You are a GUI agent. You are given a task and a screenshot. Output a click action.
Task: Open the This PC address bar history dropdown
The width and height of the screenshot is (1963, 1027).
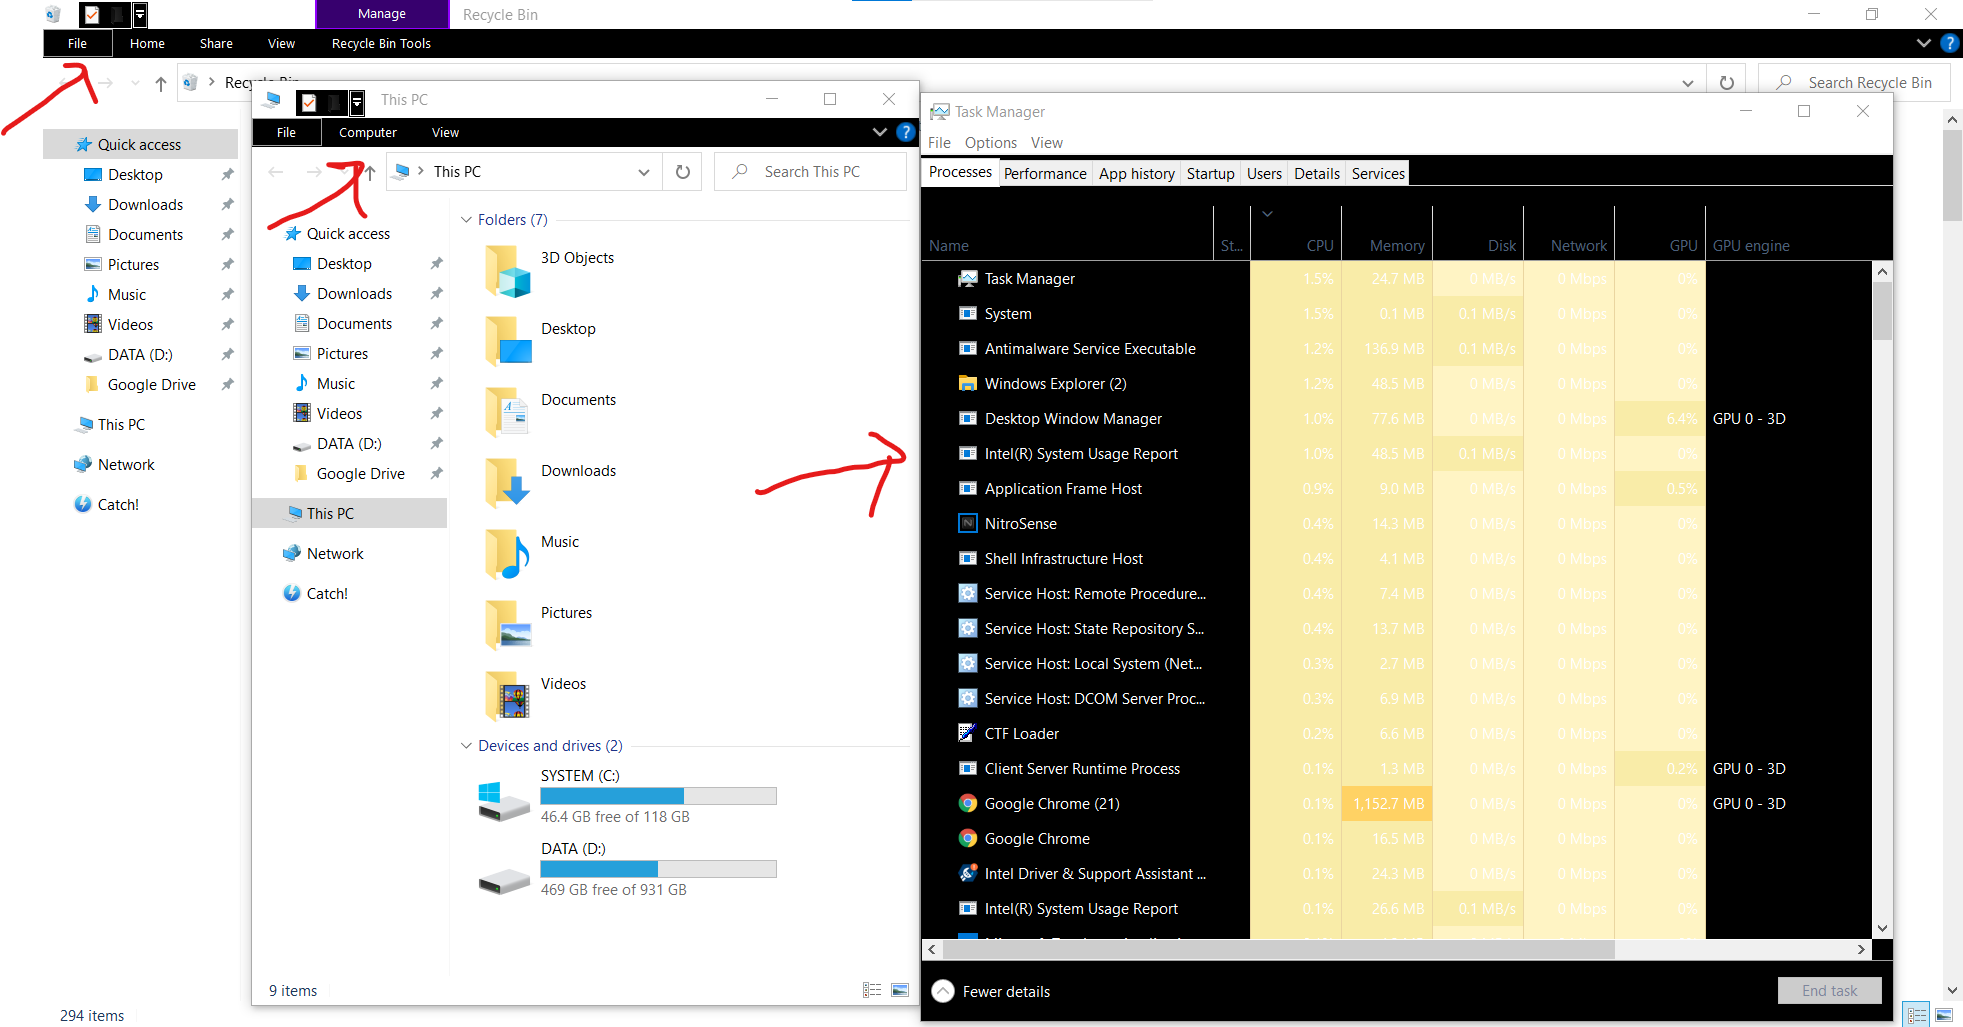click(x=644, y=172)
